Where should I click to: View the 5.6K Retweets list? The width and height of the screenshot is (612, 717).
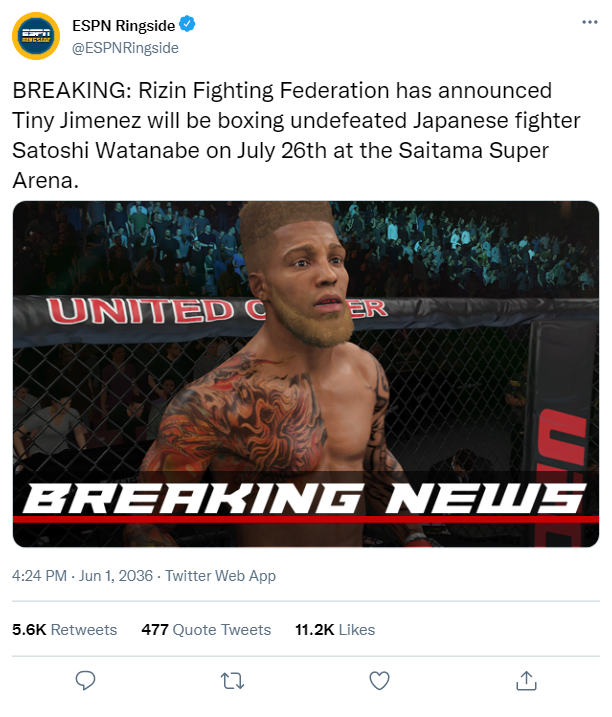(64, 630)
